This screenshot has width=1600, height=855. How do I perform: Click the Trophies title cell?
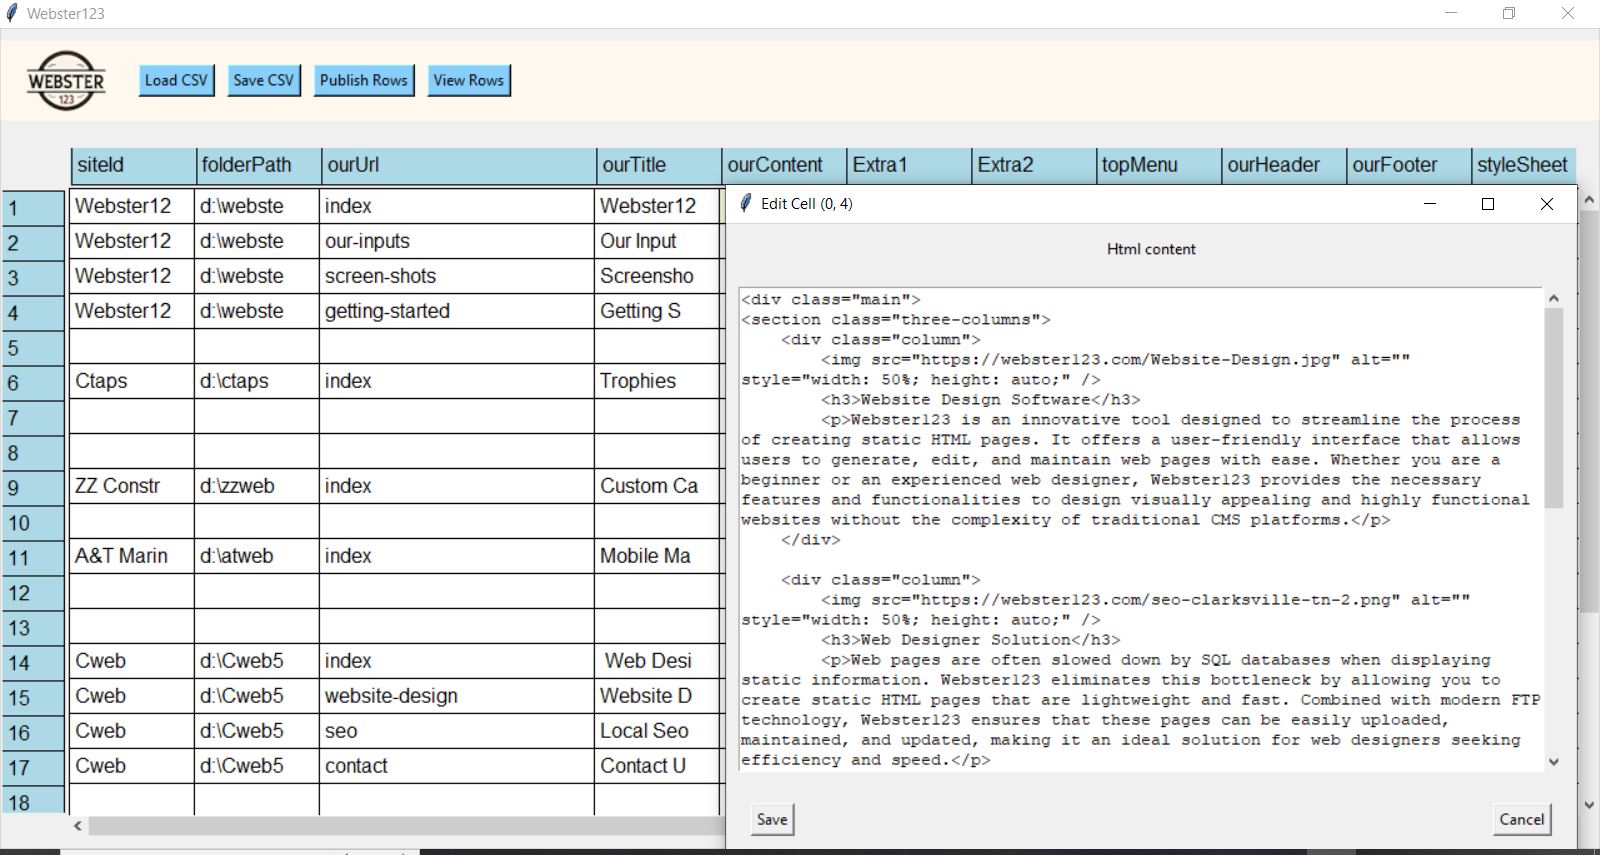click(x=658, y=381)
